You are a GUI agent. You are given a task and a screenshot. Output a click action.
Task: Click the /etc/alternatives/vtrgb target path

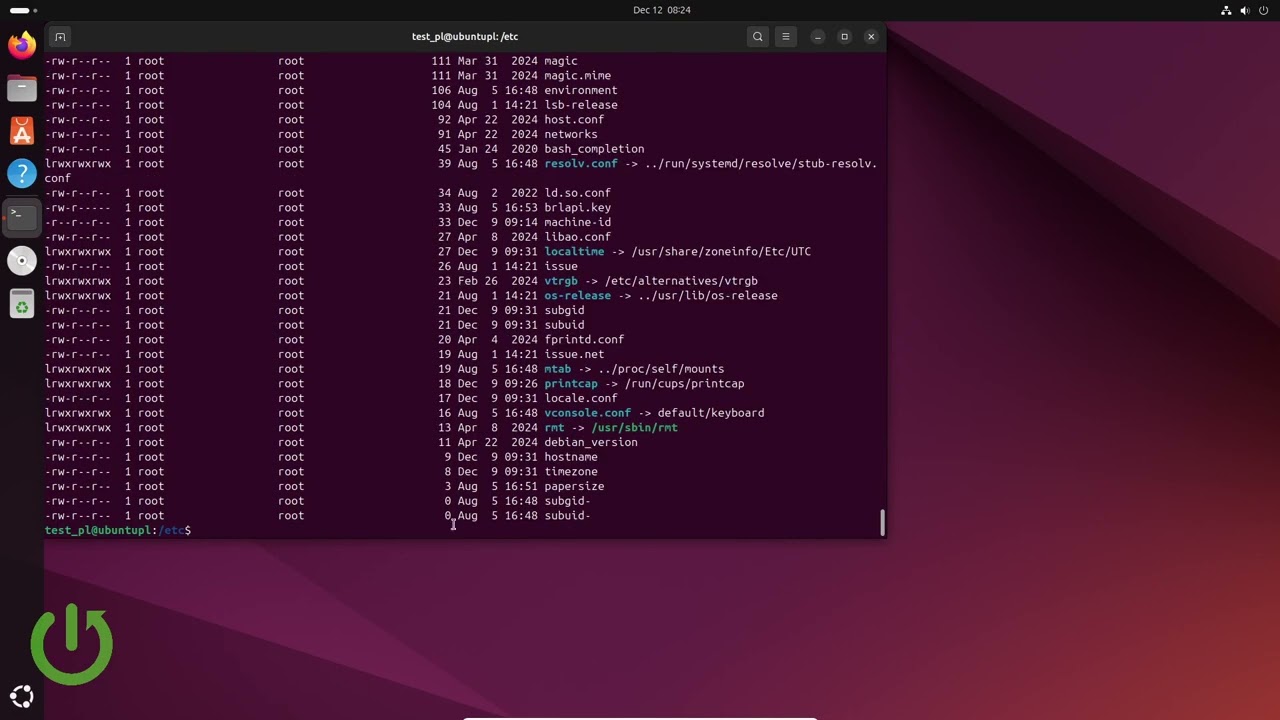point(681,281)
